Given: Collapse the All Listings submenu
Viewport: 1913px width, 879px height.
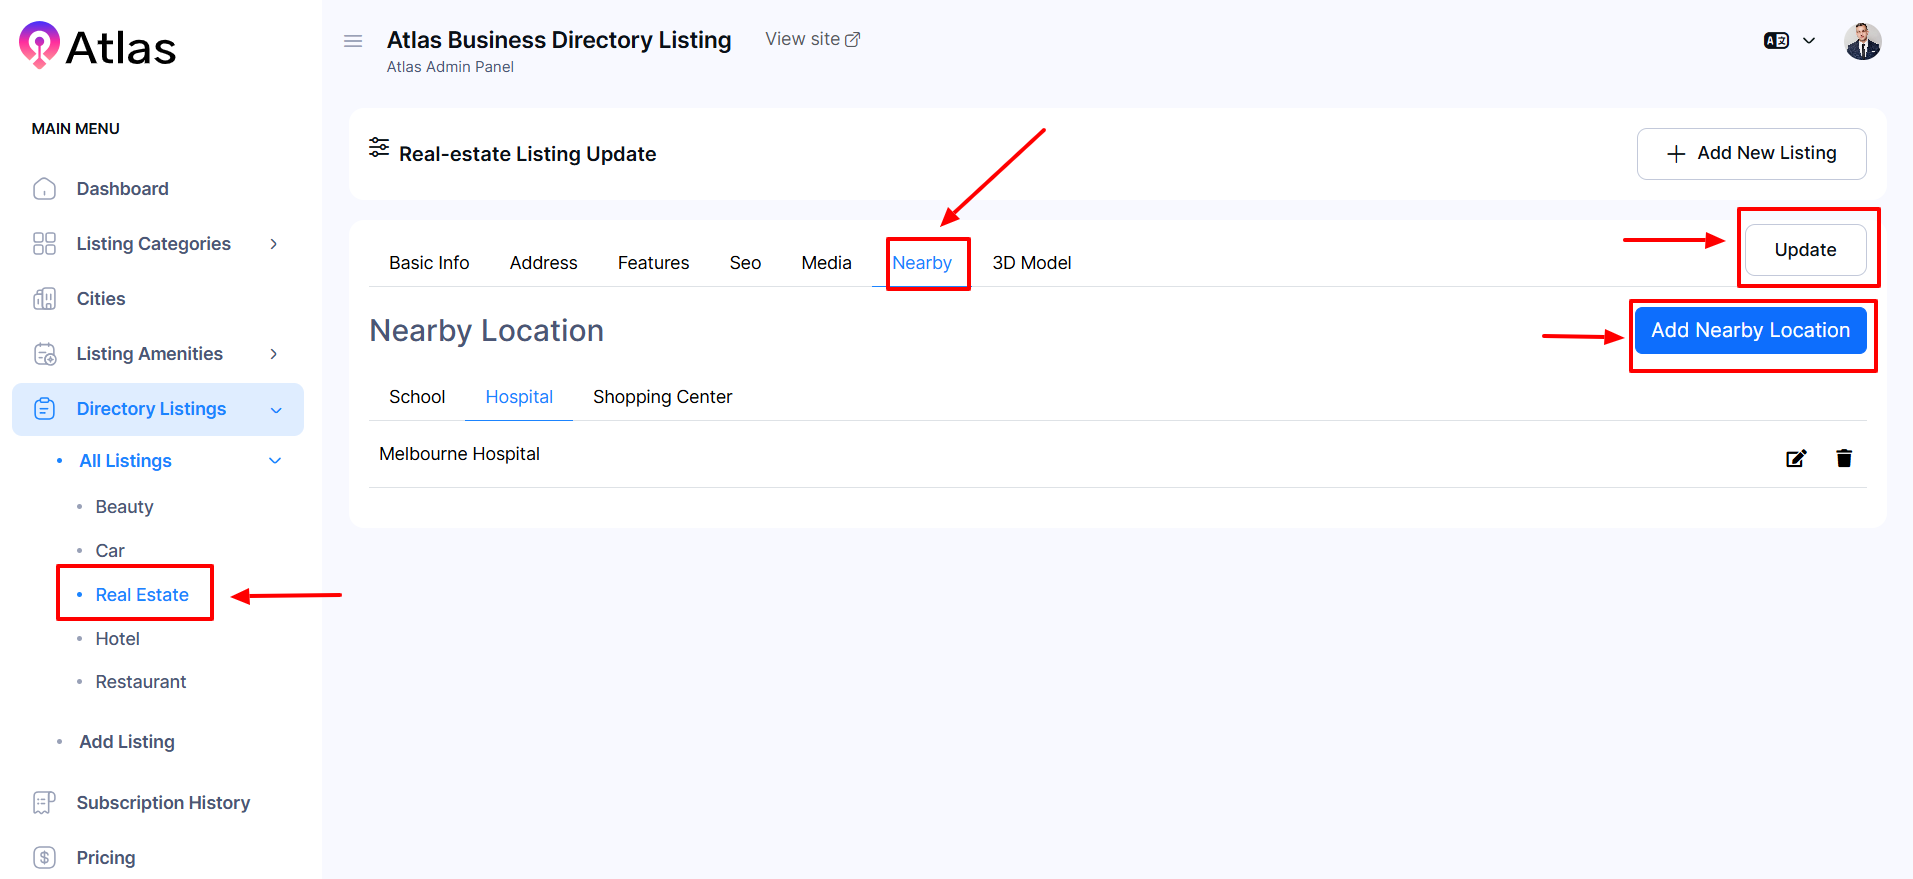Looking at the screenshot, I should [275, 461].
